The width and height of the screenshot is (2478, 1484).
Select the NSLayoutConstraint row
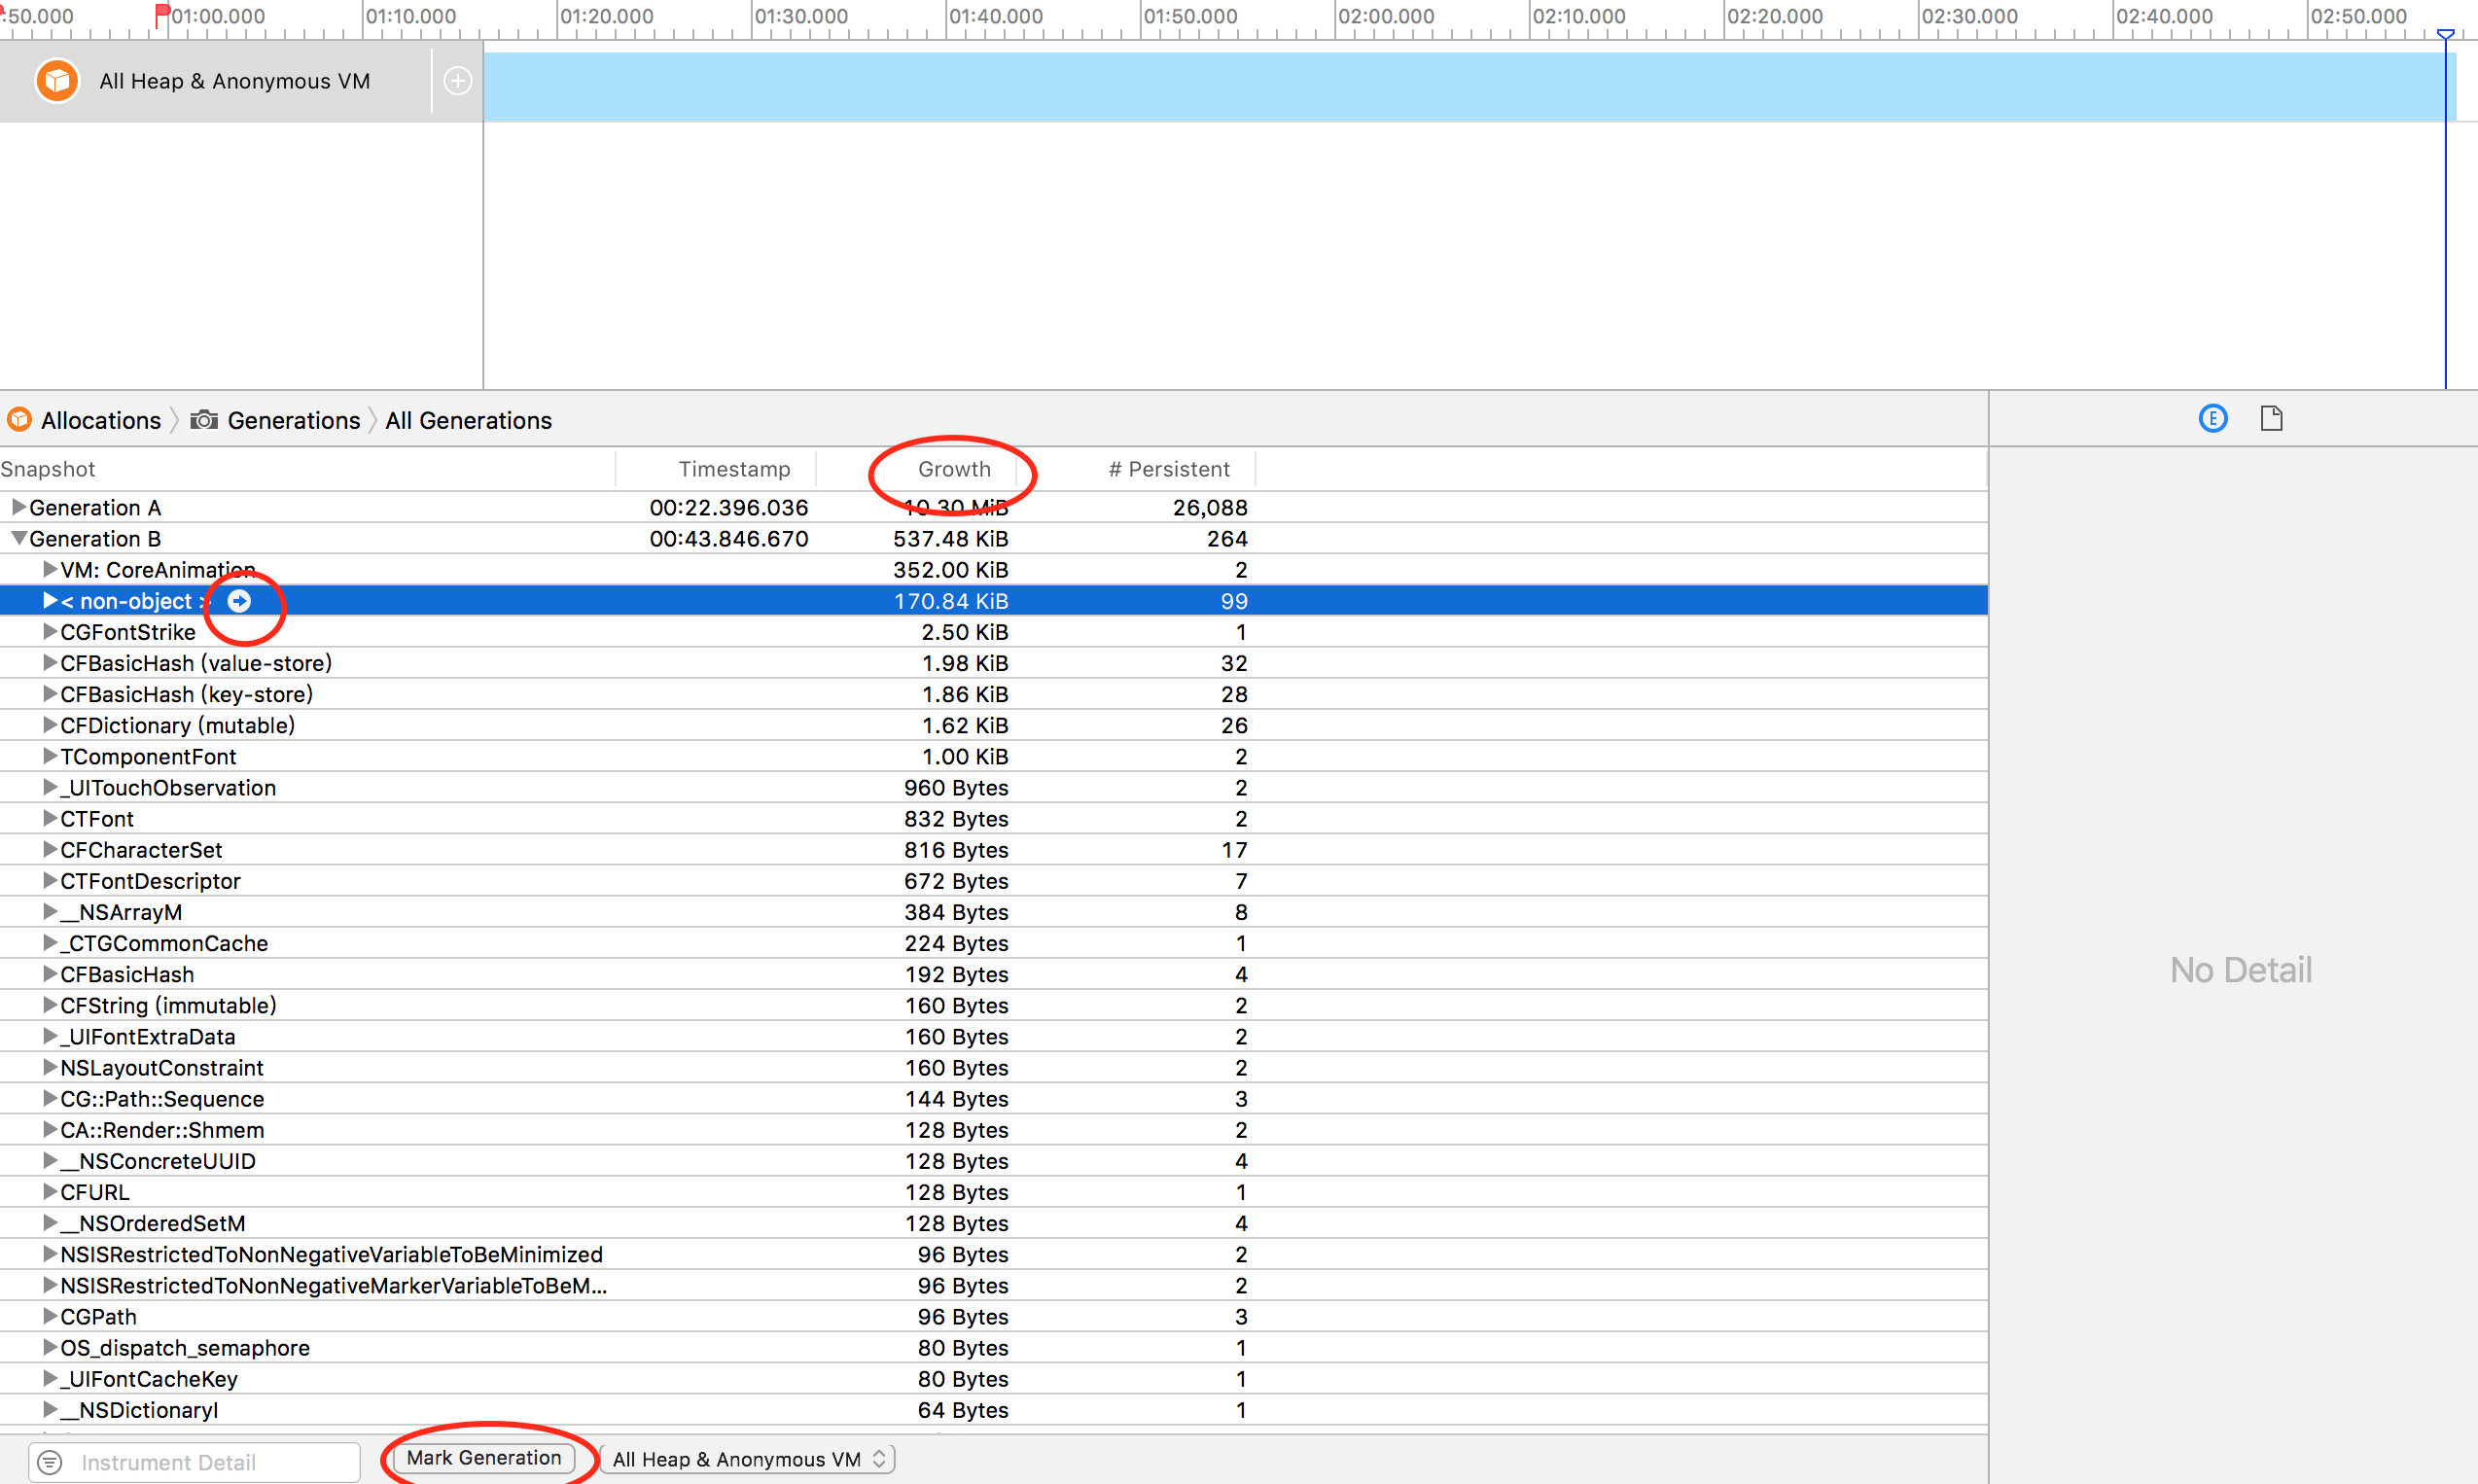point(993,1067)
